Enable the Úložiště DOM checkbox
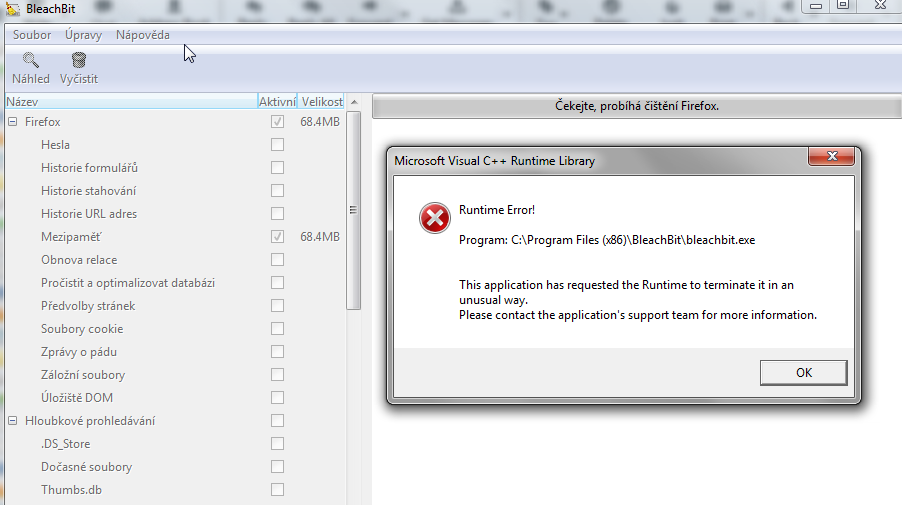The image size is (902, 505). (x=277, y=398)
